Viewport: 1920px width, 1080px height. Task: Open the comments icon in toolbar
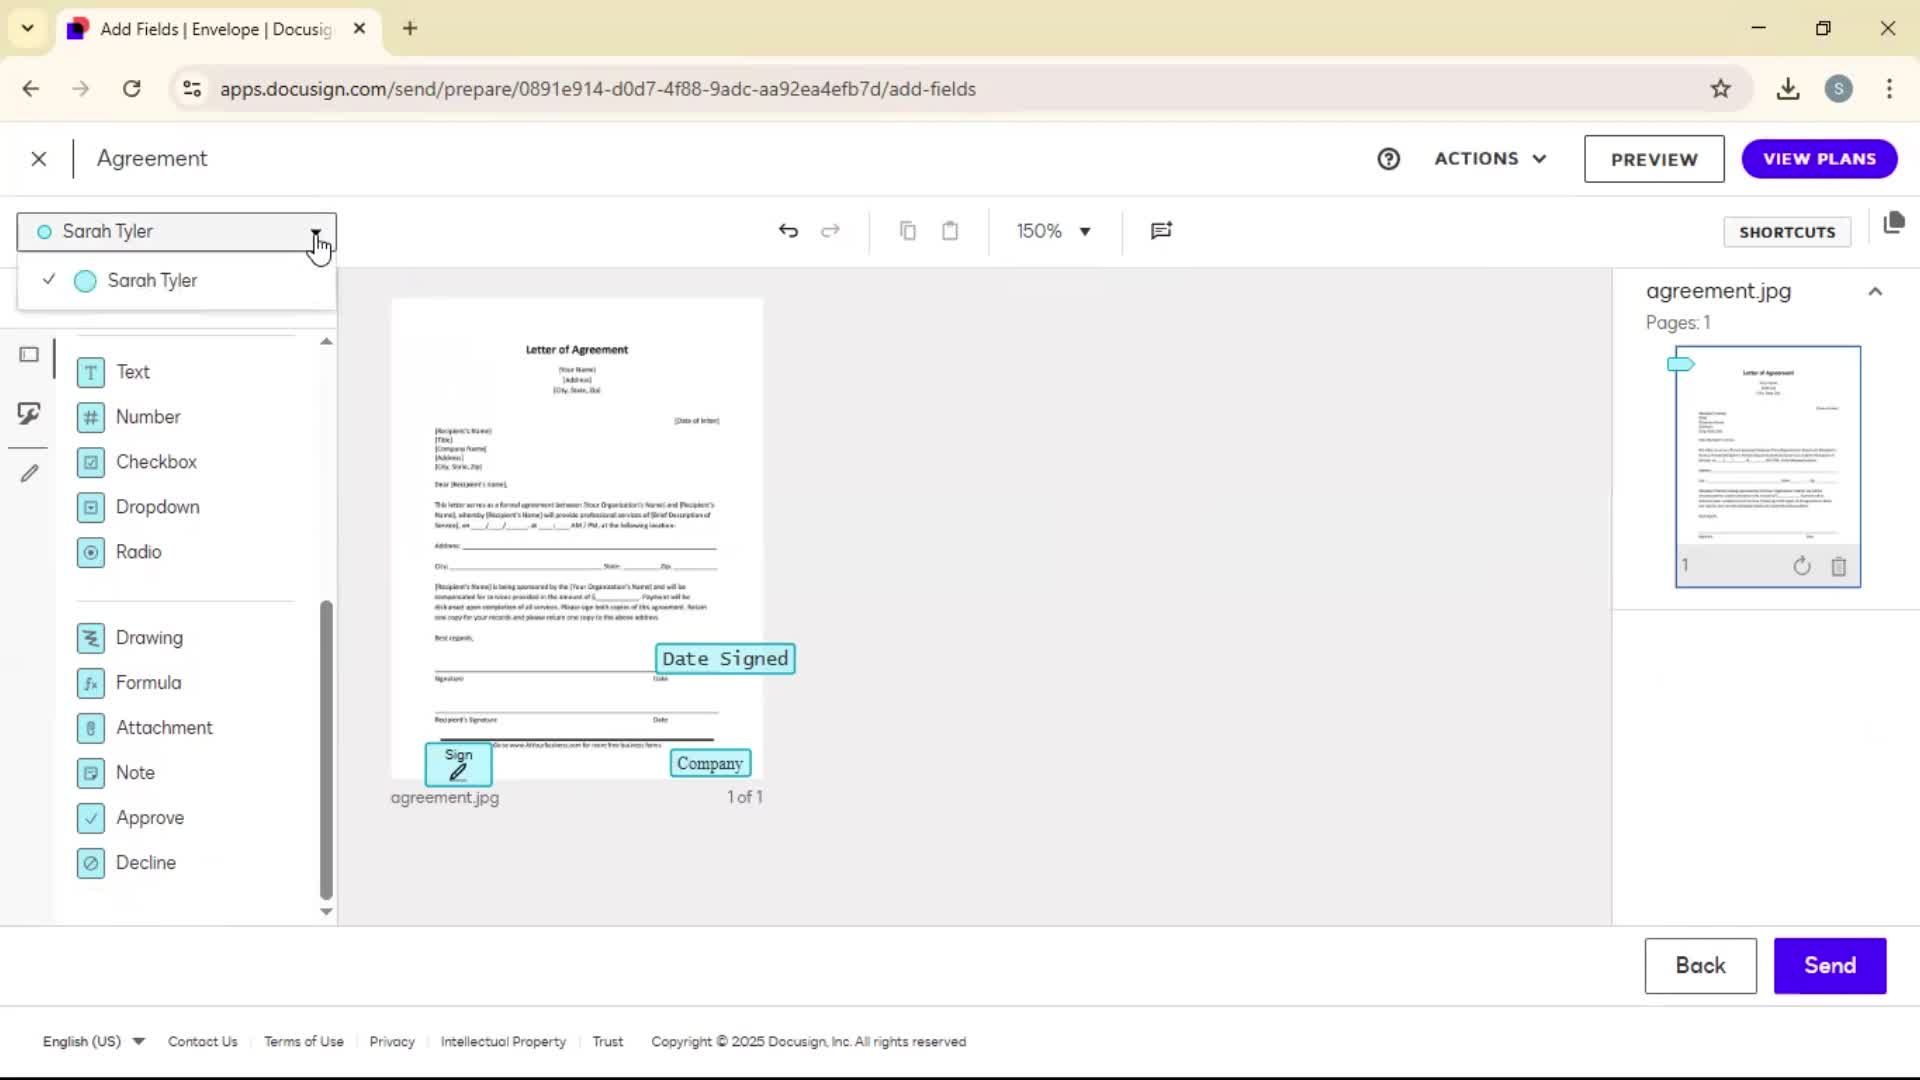(1161, 231)
